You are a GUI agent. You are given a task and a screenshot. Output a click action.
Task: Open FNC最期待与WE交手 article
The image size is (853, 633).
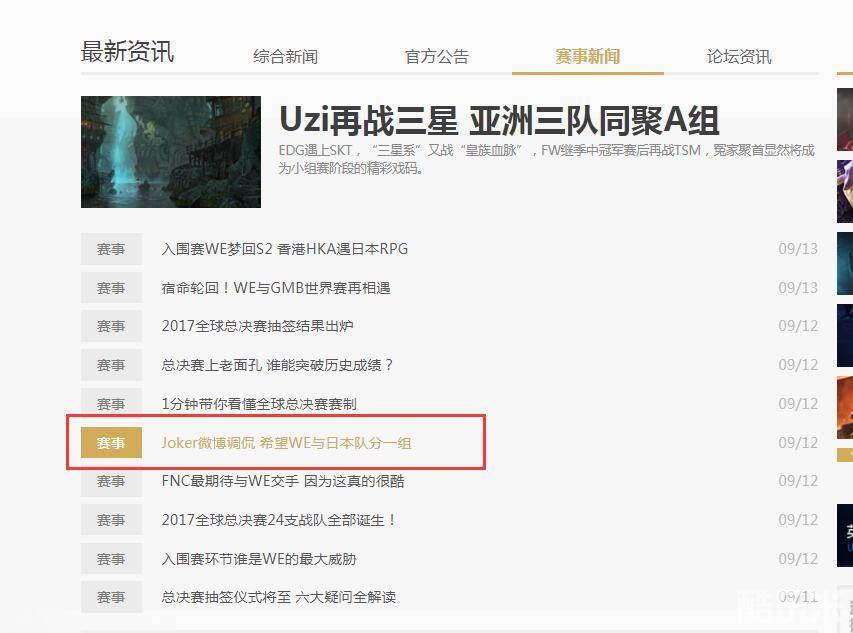tap(283, 481)
